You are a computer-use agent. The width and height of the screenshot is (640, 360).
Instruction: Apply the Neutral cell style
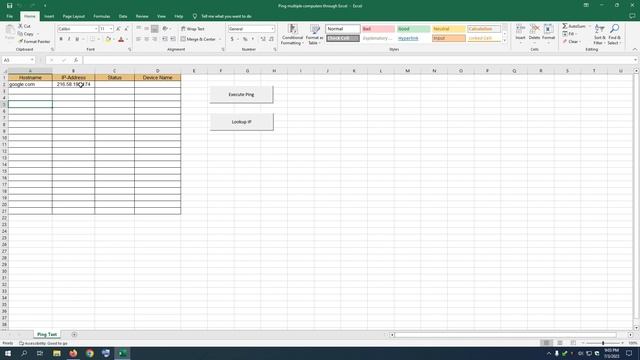click(449, 29)
